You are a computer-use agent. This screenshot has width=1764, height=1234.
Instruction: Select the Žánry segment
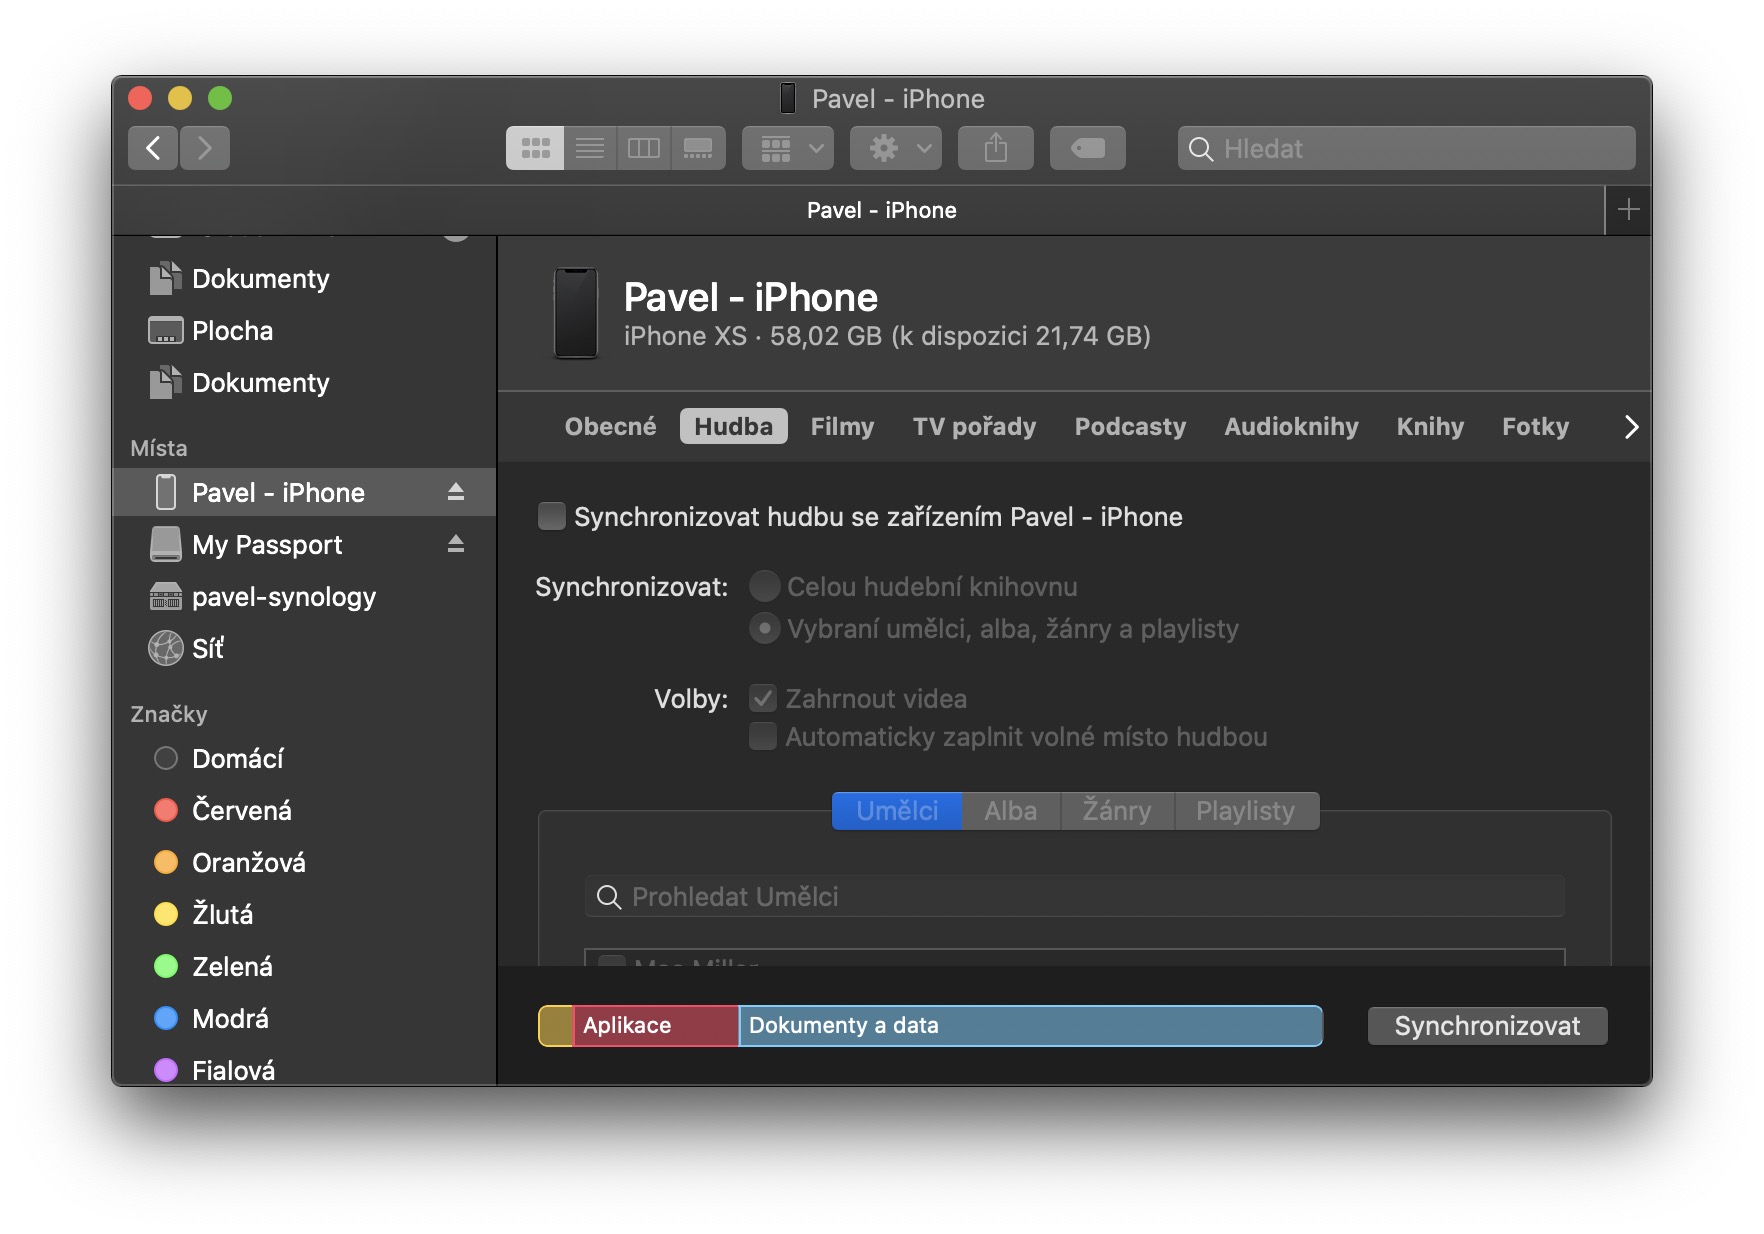point(1117,810)
